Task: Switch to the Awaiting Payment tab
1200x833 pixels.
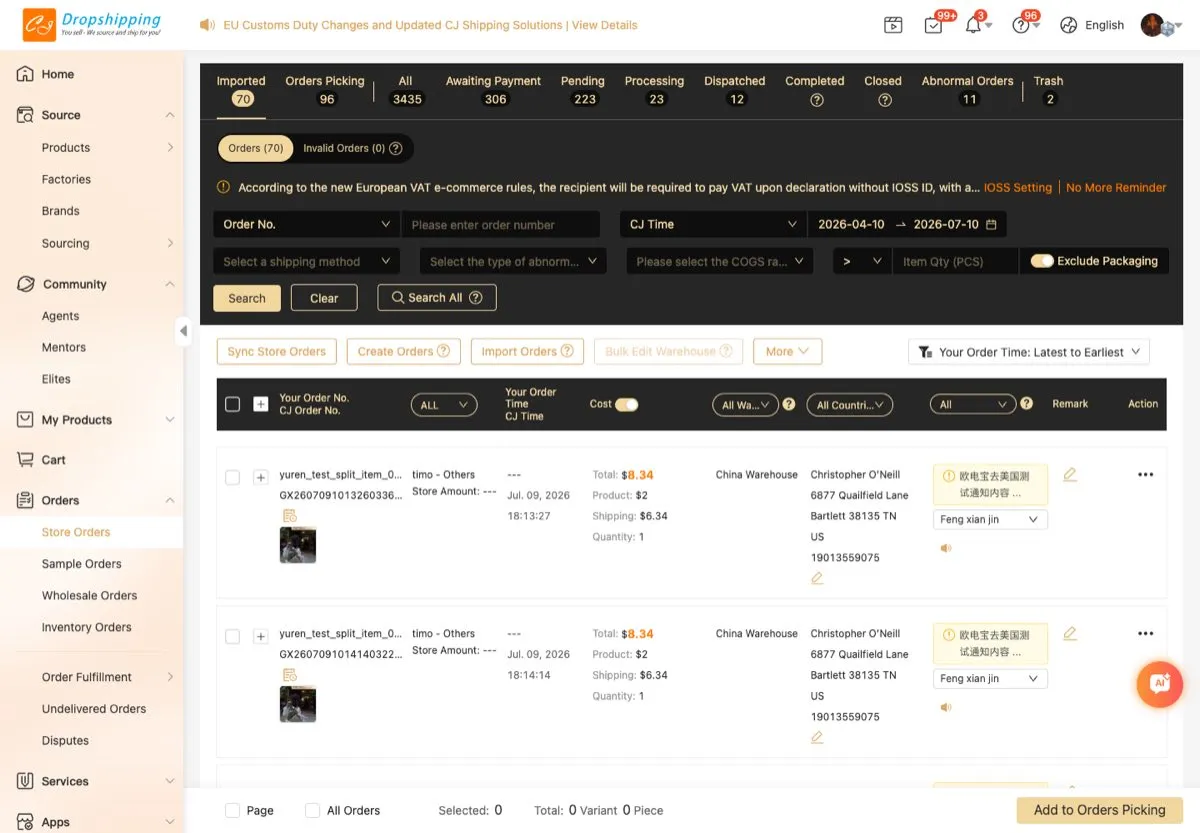Action: 493,90
